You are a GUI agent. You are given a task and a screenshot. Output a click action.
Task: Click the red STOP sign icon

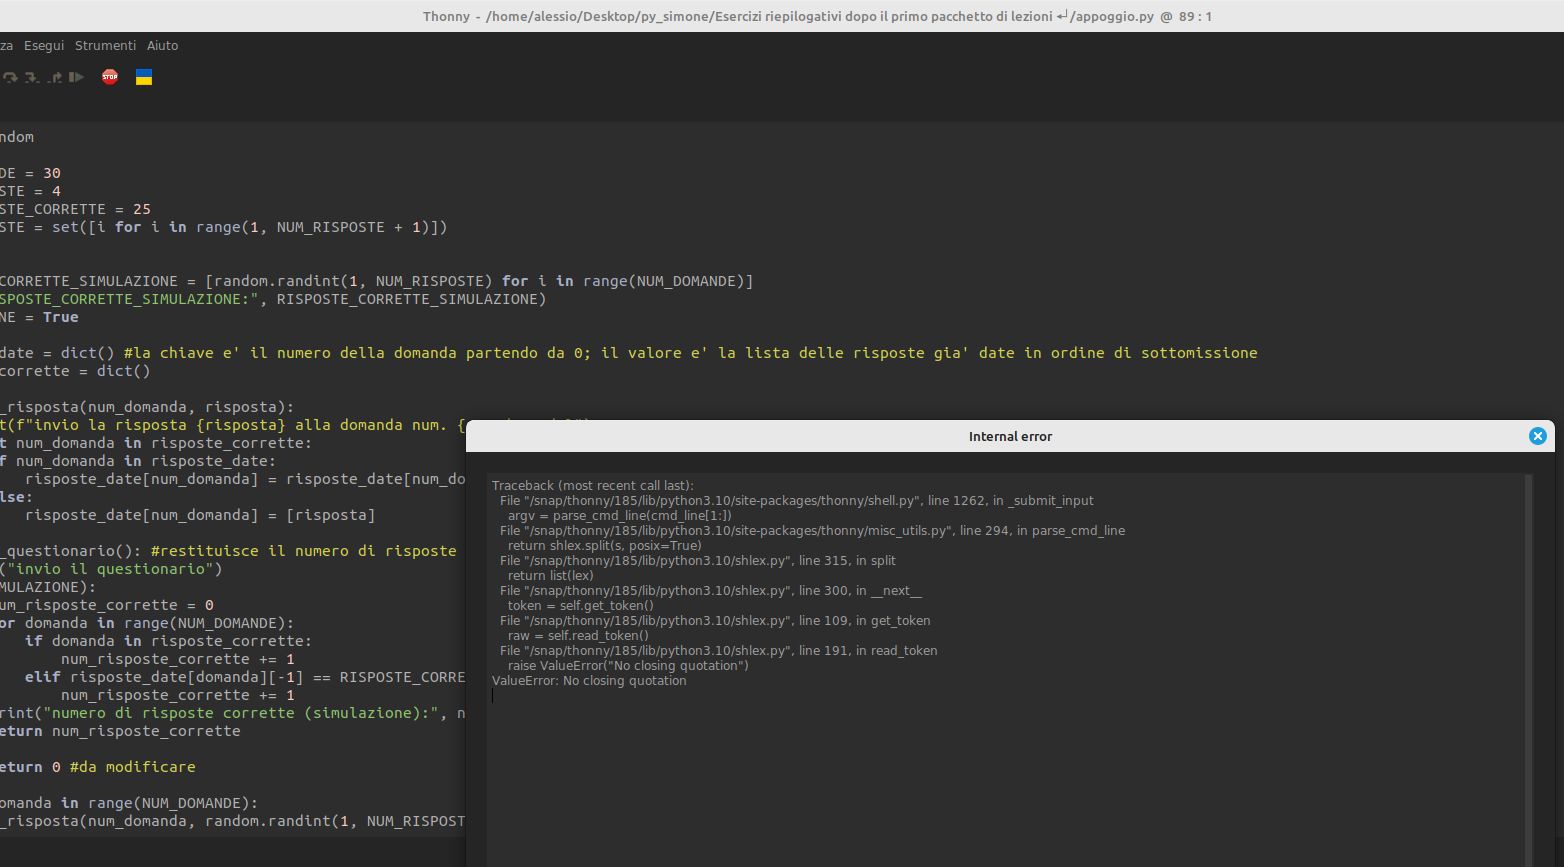pyautogui.click(x=109, y=77)
